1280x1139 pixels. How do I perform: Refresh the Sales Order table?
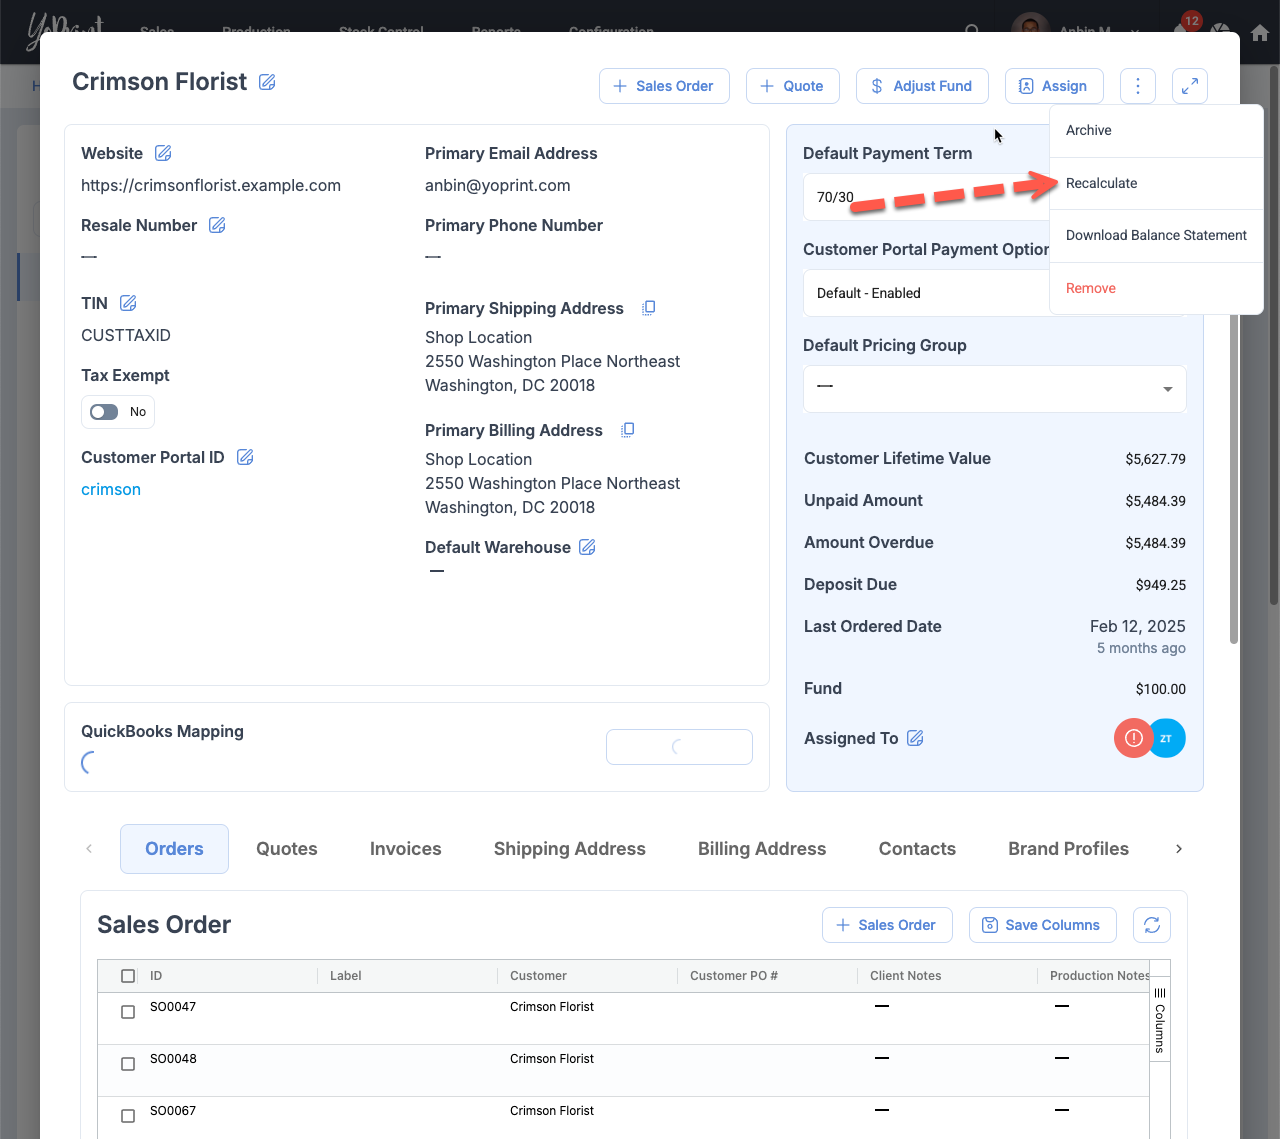coord(1151,925)
